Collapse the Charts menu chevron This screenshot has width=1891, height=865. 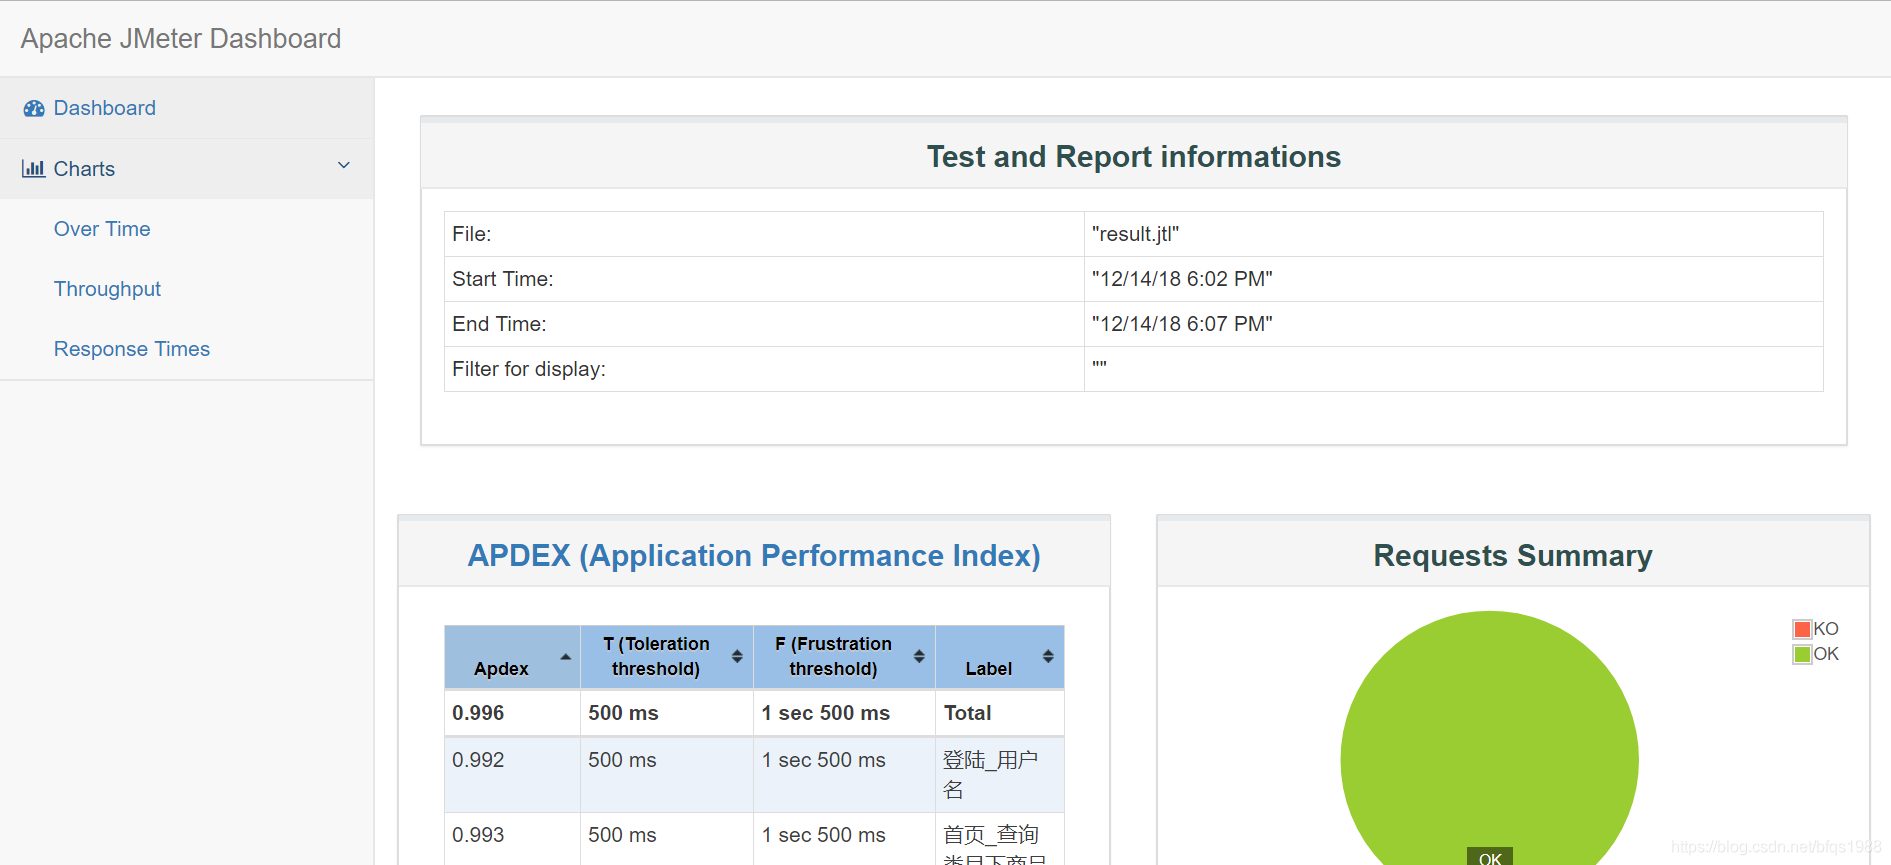pyautogui.click(x=344, y=166)
